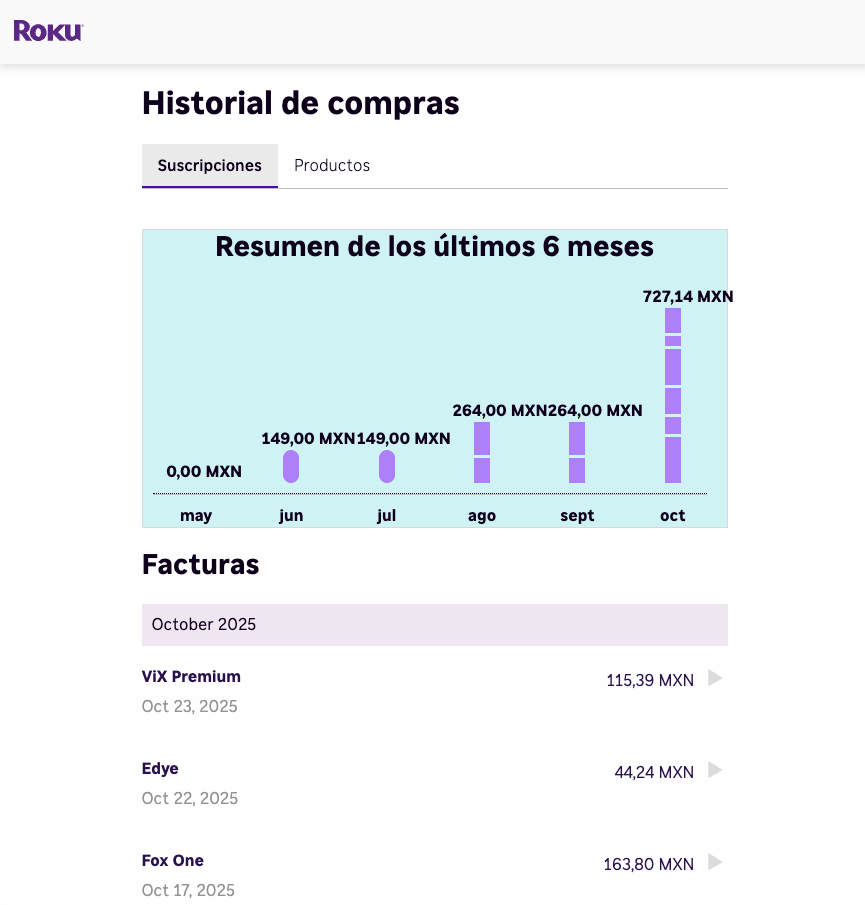Click the Facturas heading
The image size is (865, 905).
[x=200, y=564]
